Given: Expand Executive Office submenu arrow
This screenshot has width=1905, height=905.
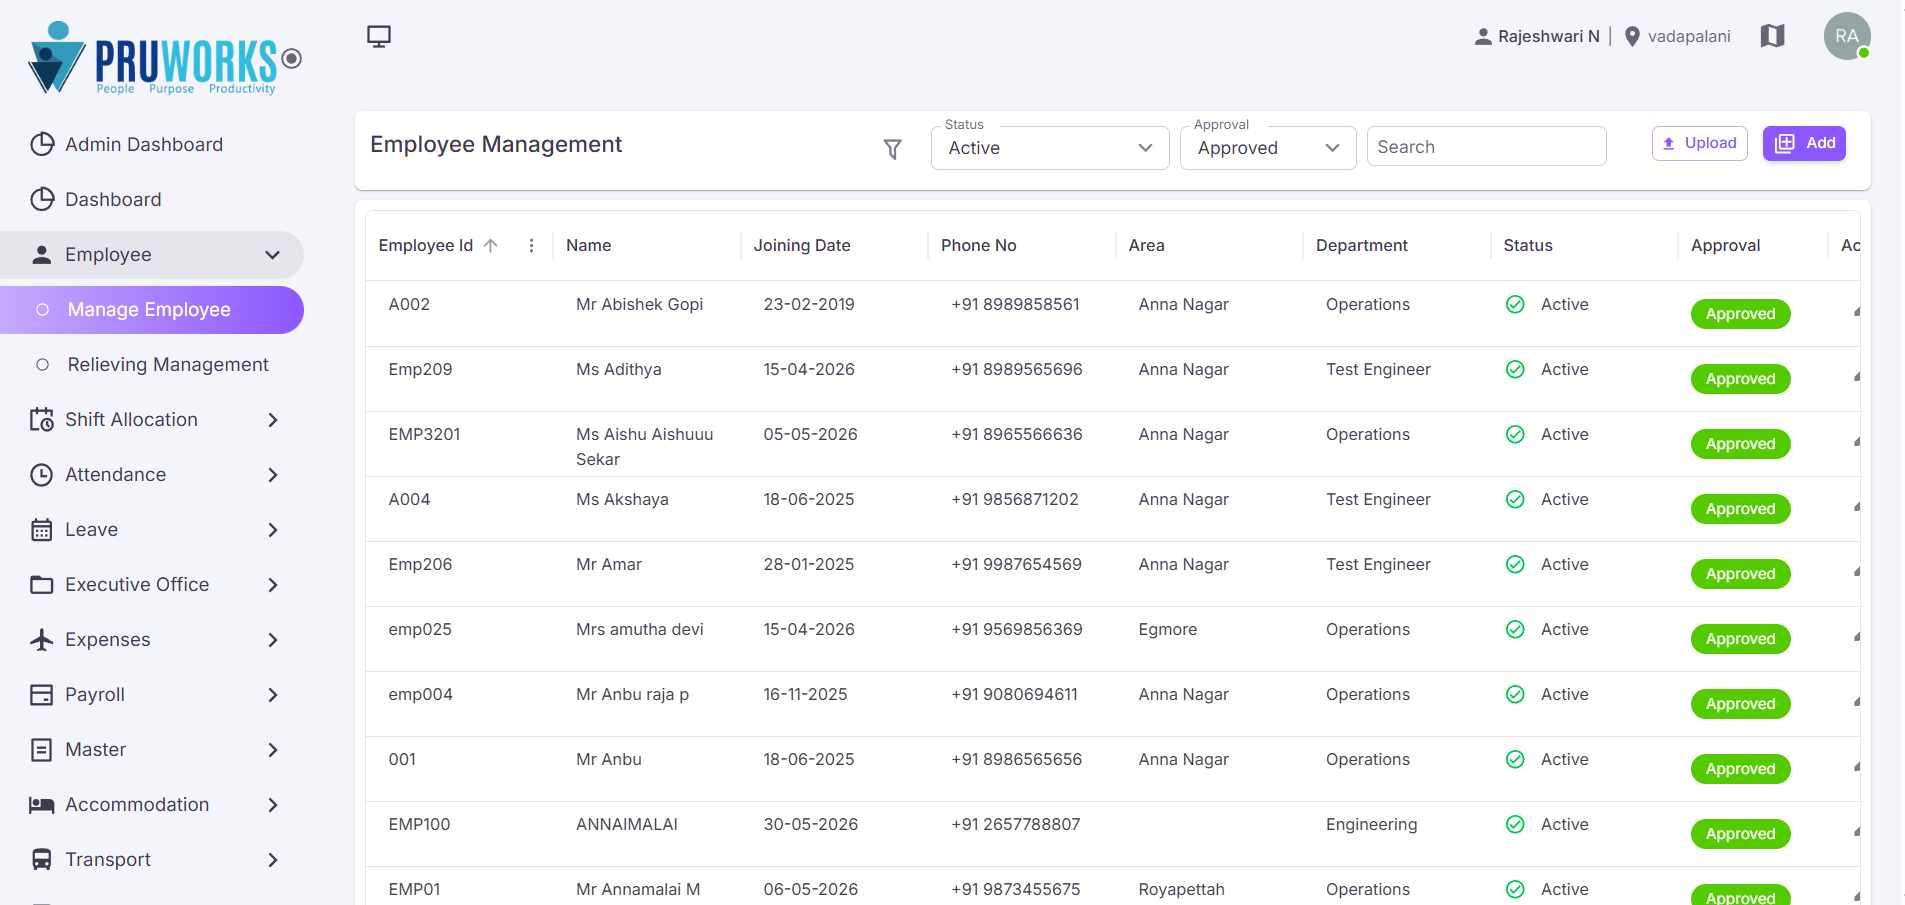Looking at the screenshot, I should [x=272, y=585].
